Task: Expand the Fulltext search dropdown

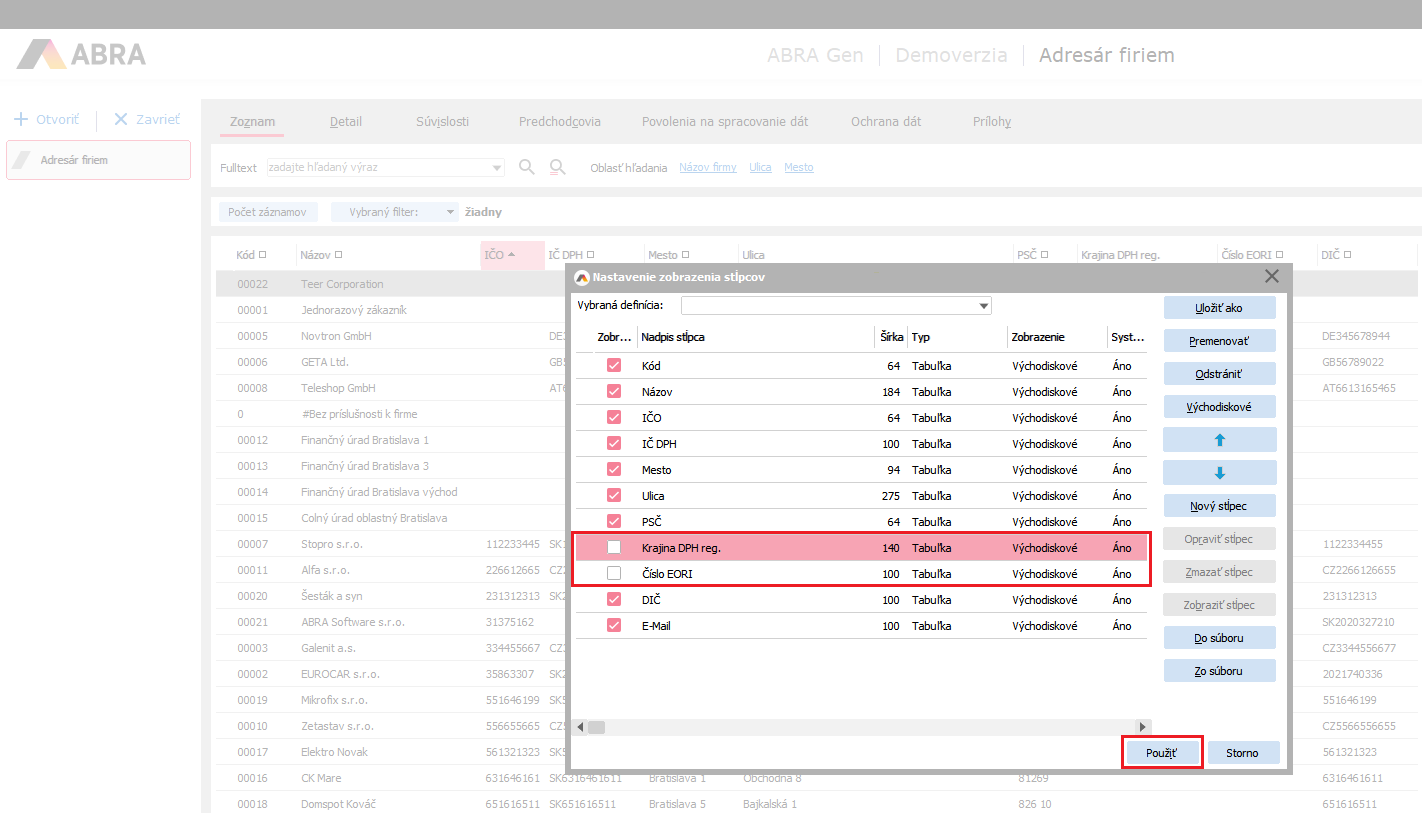Action: [497, 167]
